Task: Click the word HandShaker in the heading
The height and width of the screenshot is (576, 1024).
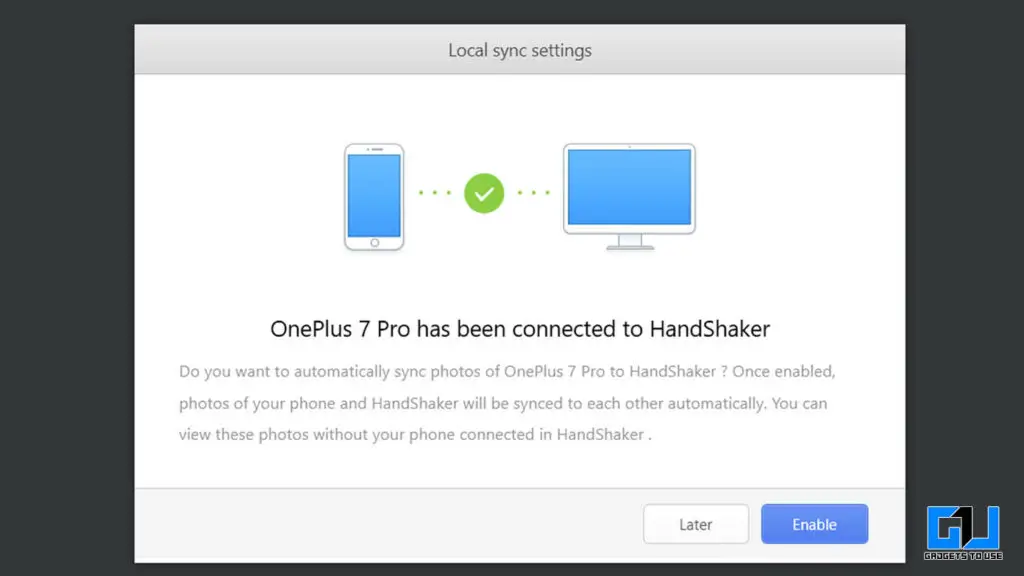Action: click(710, 328)
